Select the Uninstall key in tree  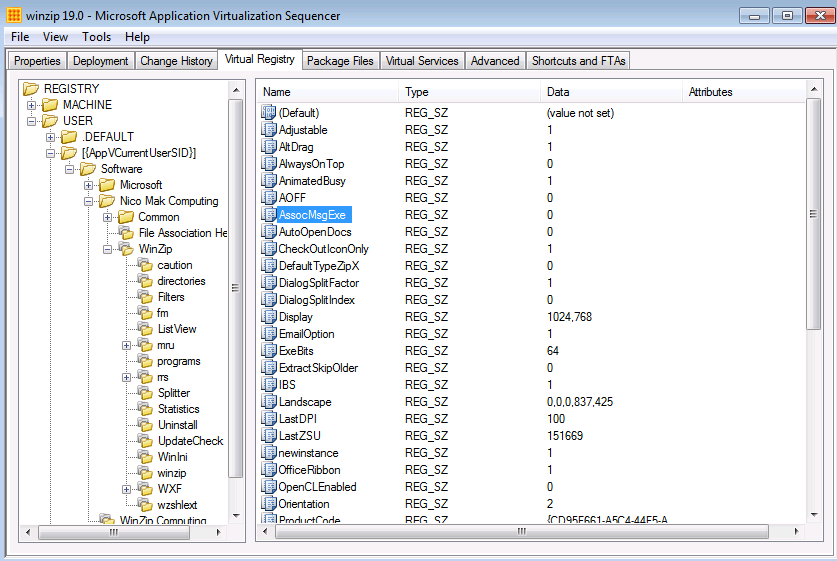click(178, 425)
